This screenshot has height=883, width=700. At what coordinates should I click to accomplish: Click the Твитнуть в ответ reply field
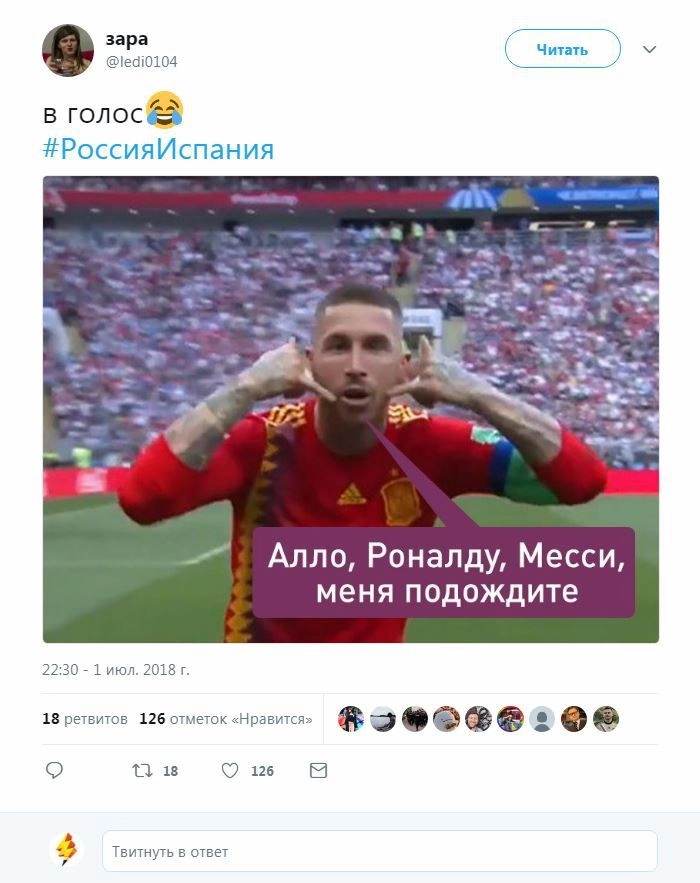[x=380, y=851]
